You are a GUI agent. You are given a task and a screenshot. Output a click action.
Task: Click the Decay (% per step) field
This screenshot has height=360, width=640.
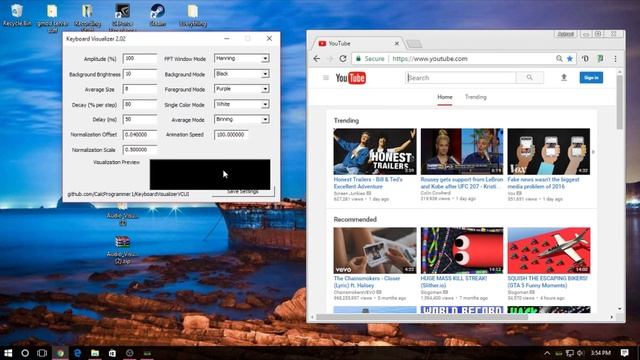(140, 105)
